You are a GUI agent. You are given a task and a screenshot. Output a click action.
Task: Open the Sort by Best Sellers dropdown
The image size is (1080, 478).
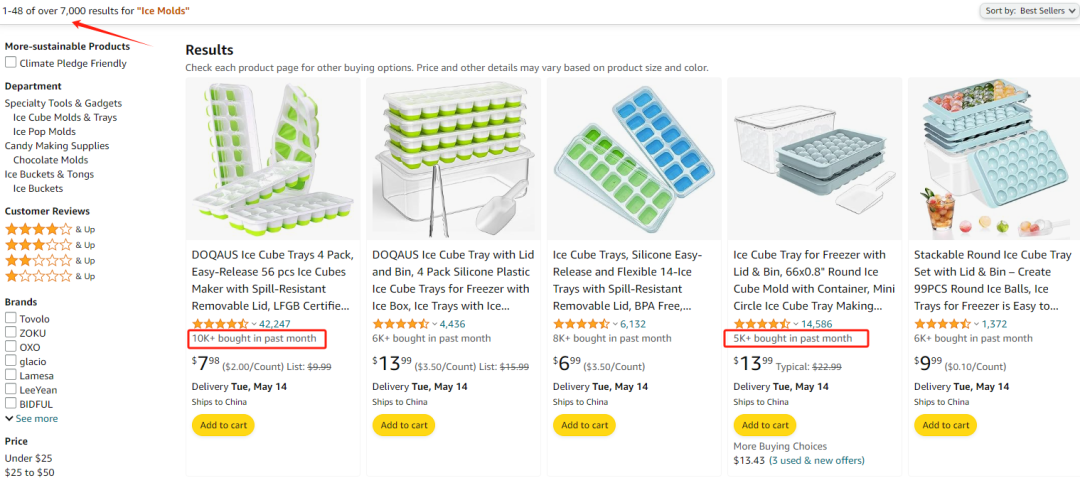coord(1029,11)
